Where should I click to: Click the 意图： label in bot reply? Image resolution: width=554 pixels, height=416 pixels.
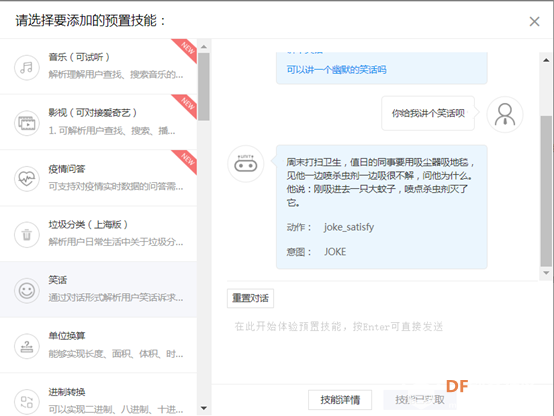pos(299,252)
